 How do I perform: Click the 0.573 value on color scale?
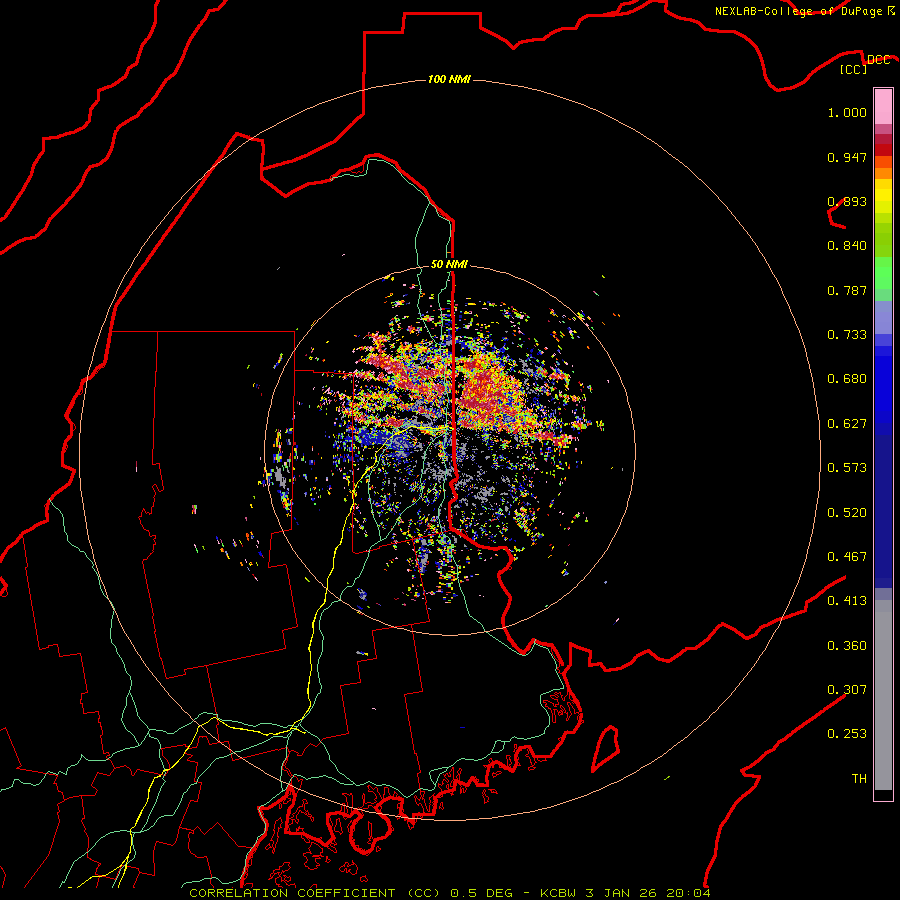click(x=847, y=468)
